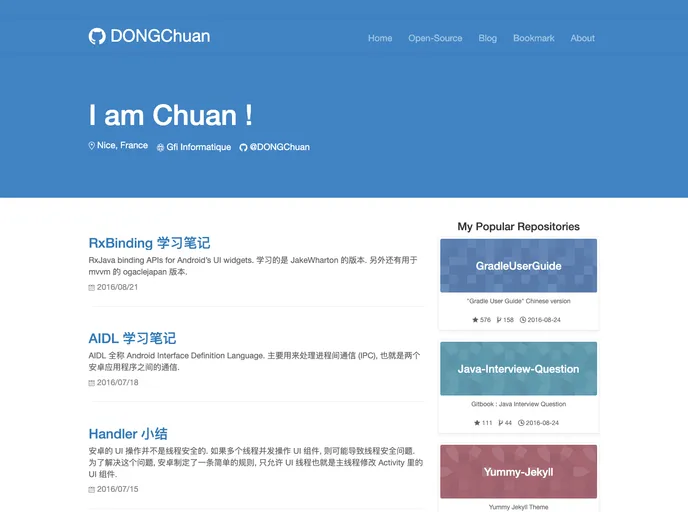Open the AIDL 学习笔记 article
Image resolution: width=688 pixels, height=512 pixels.
pos(132,338)
